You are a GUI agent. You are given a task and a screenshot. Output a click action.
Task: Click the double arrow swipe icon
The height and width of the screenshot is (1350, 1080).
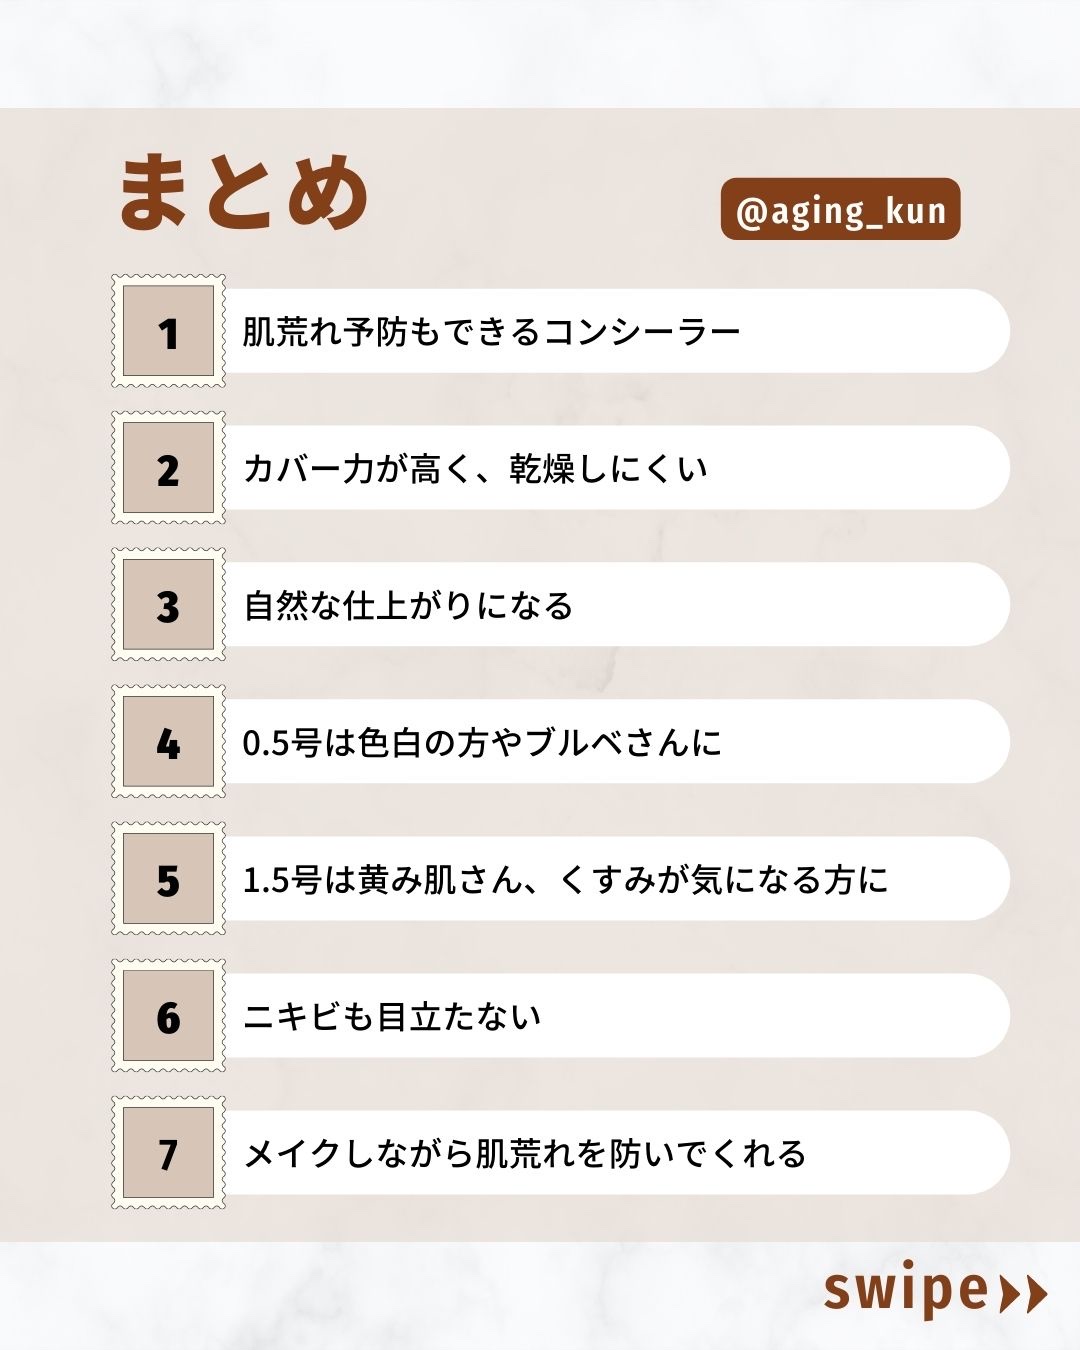(1024, 1293)
